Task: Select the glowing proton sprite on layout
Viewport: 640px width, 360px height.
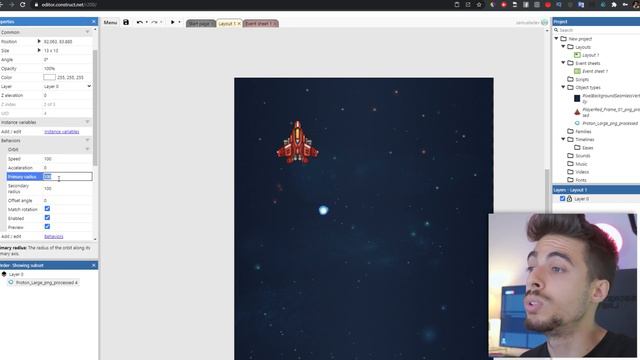Action: click(x=323, y=210)
